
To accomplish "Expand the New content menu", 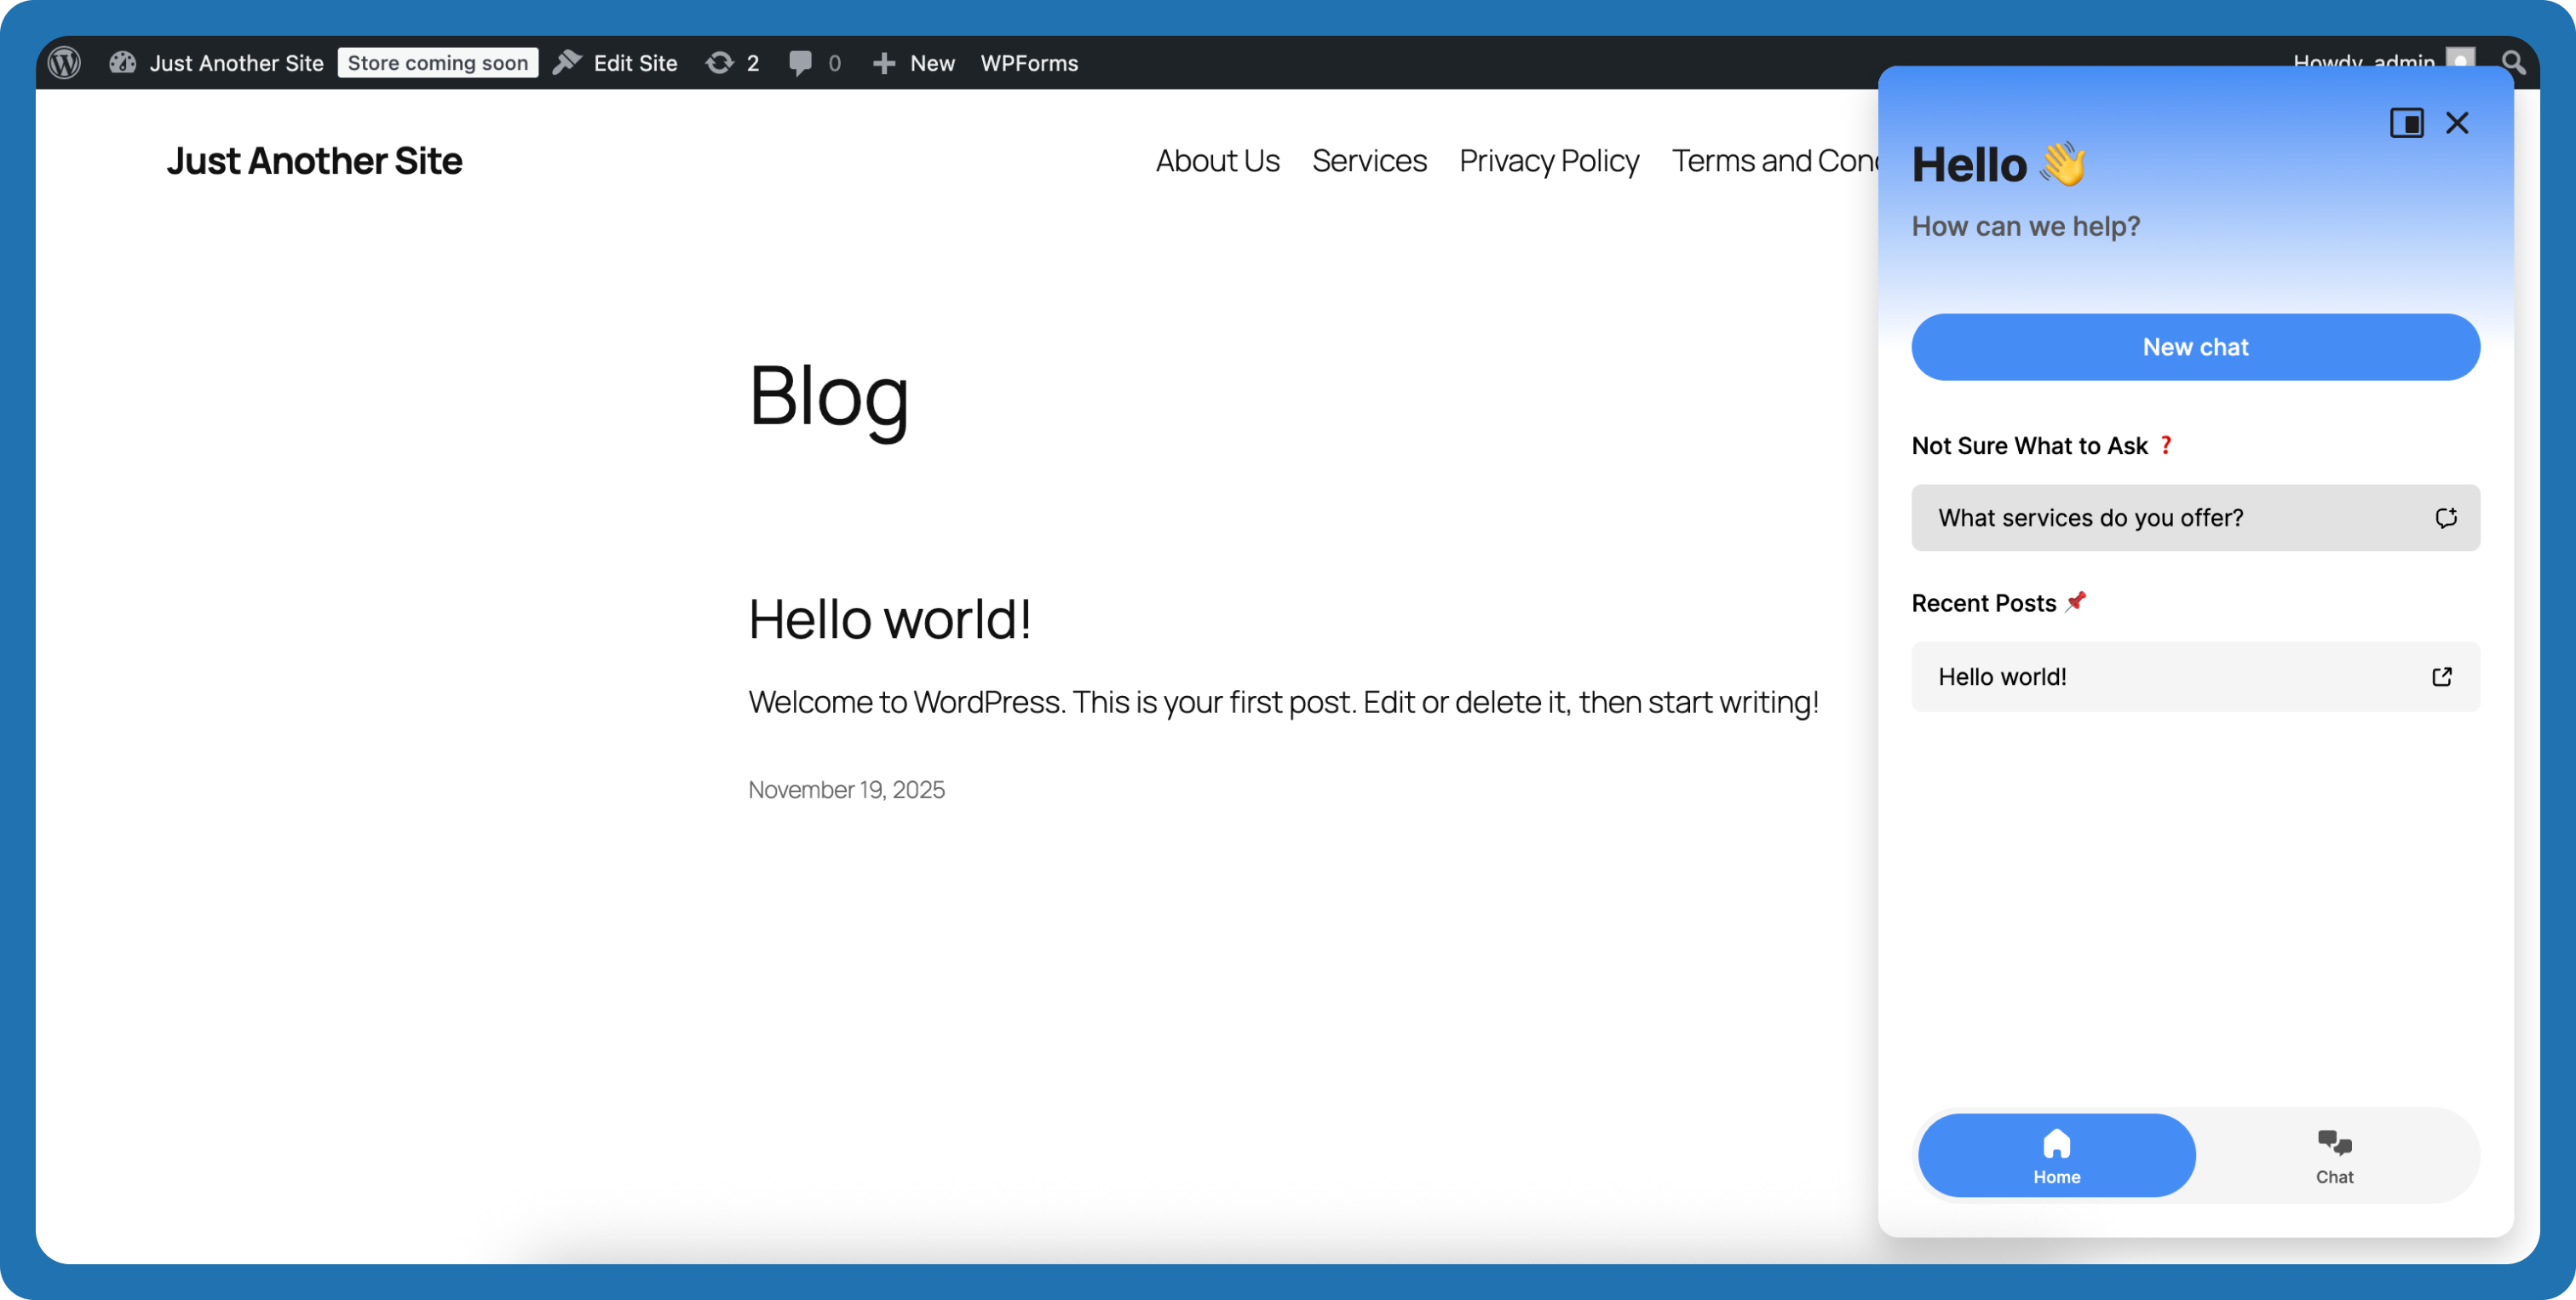I will point(930,63).
